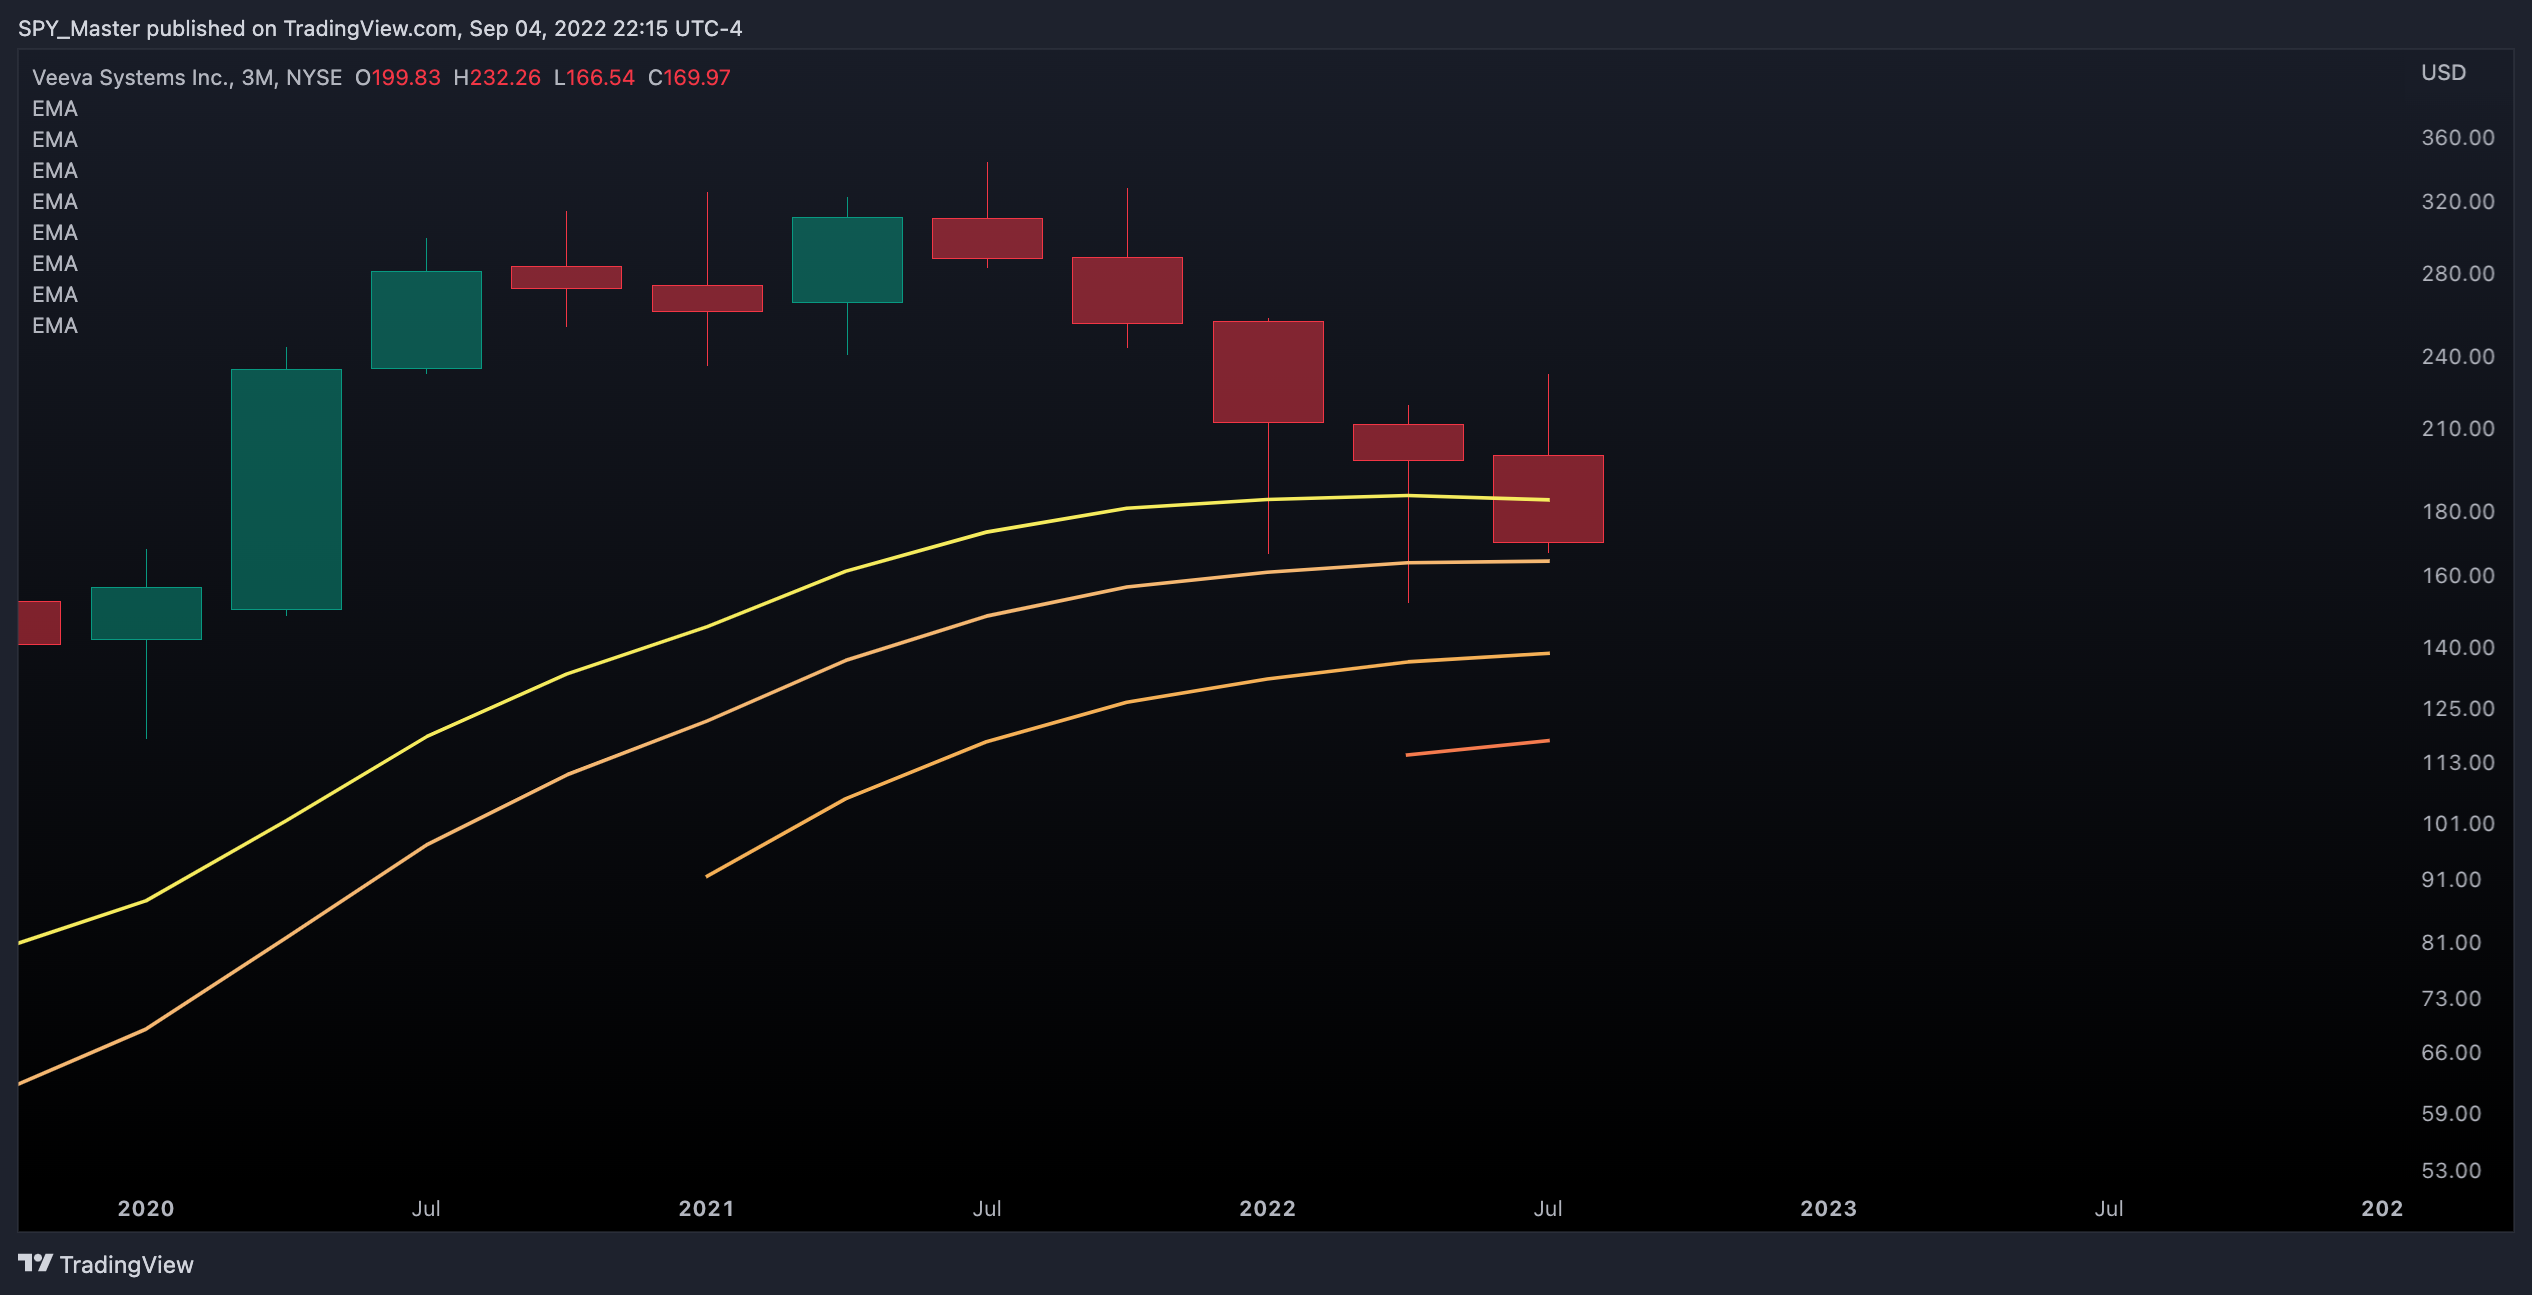Click the high value H232.26

497,77
